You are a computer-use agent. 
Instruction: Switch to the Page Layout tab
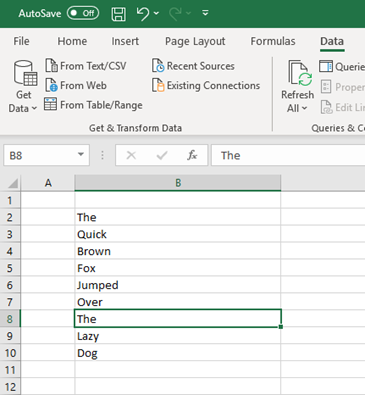click(x=195, y=41)
